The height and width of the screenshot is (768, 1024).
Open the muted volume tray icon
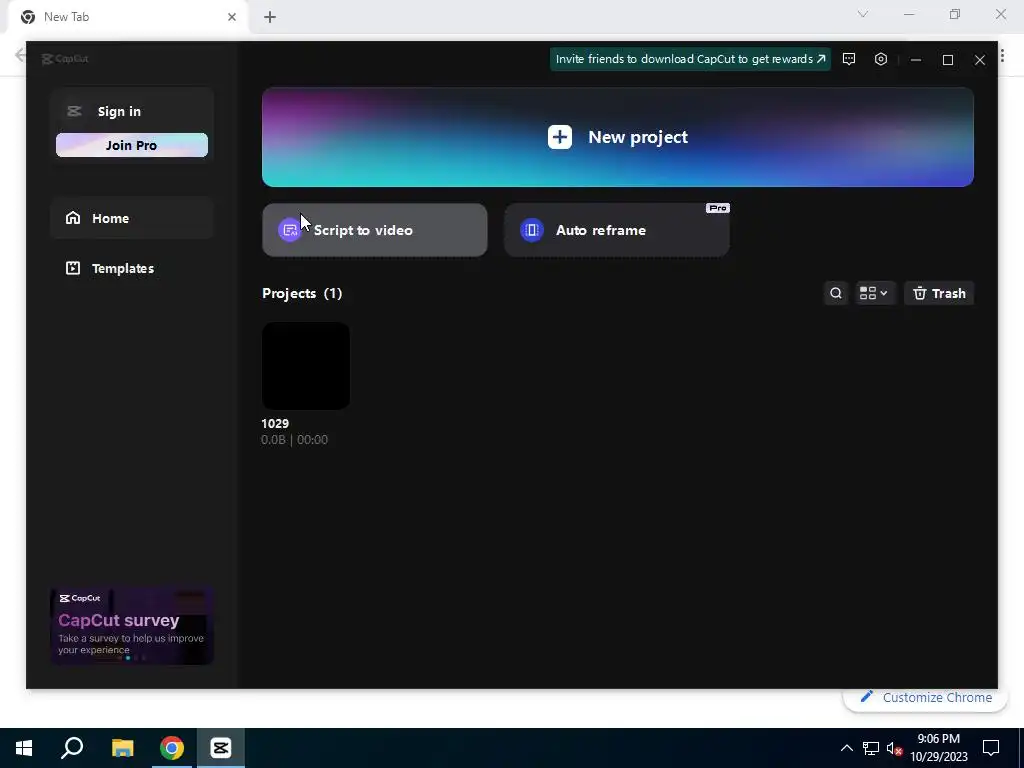click(x=894, y=748)
